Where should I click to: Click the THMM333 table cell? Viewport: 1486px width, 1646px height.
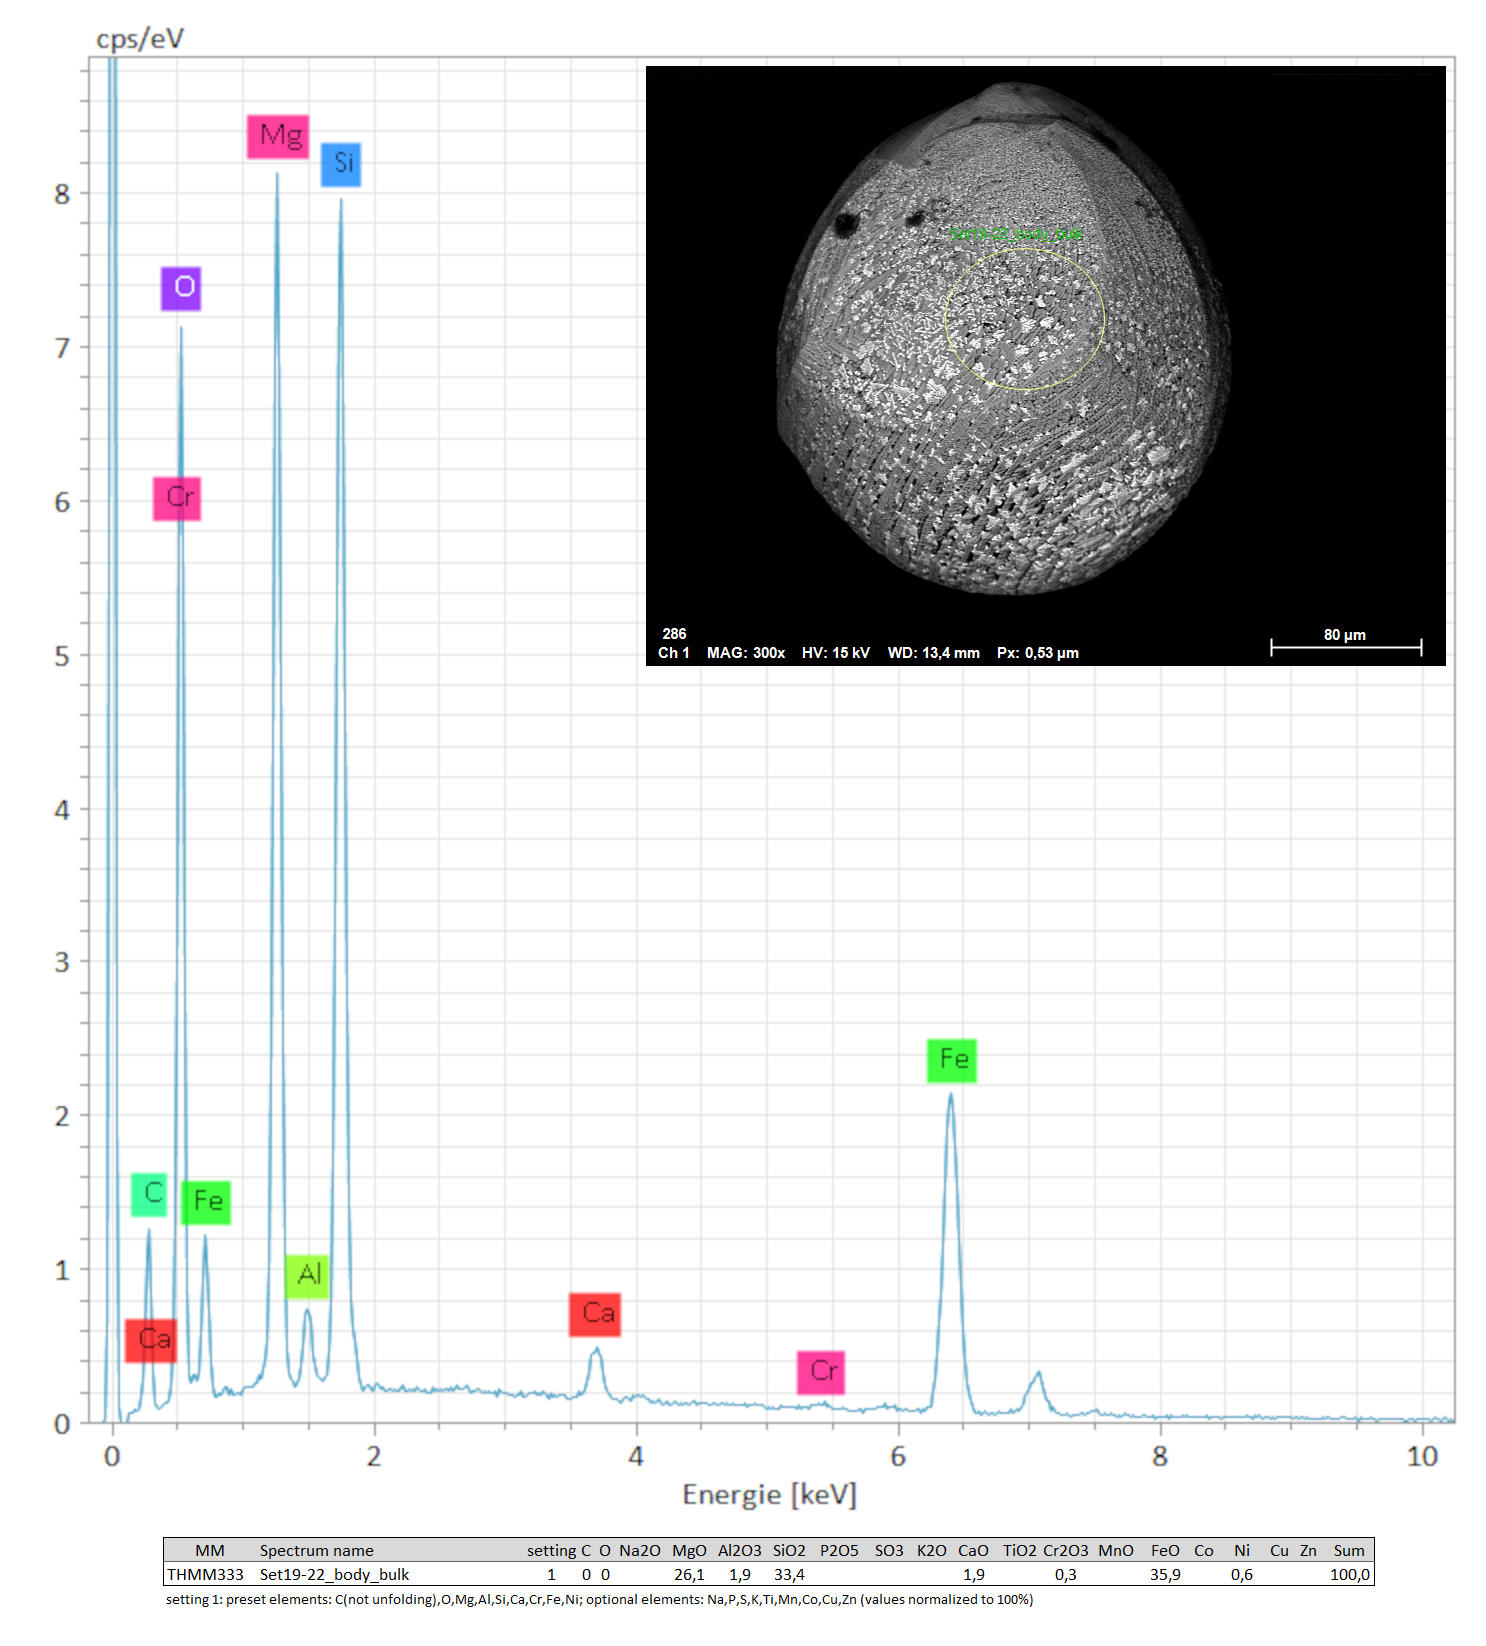click(x=205, y=1575)
